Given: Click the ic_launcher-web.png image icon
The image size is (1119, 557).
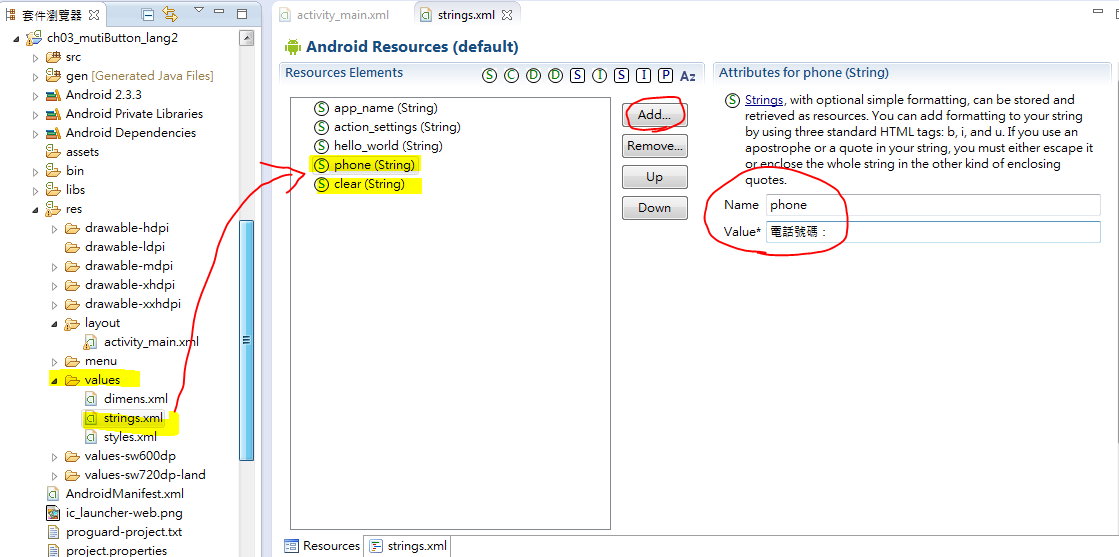Looking at the screenshot, I should (x=52, y=513).
